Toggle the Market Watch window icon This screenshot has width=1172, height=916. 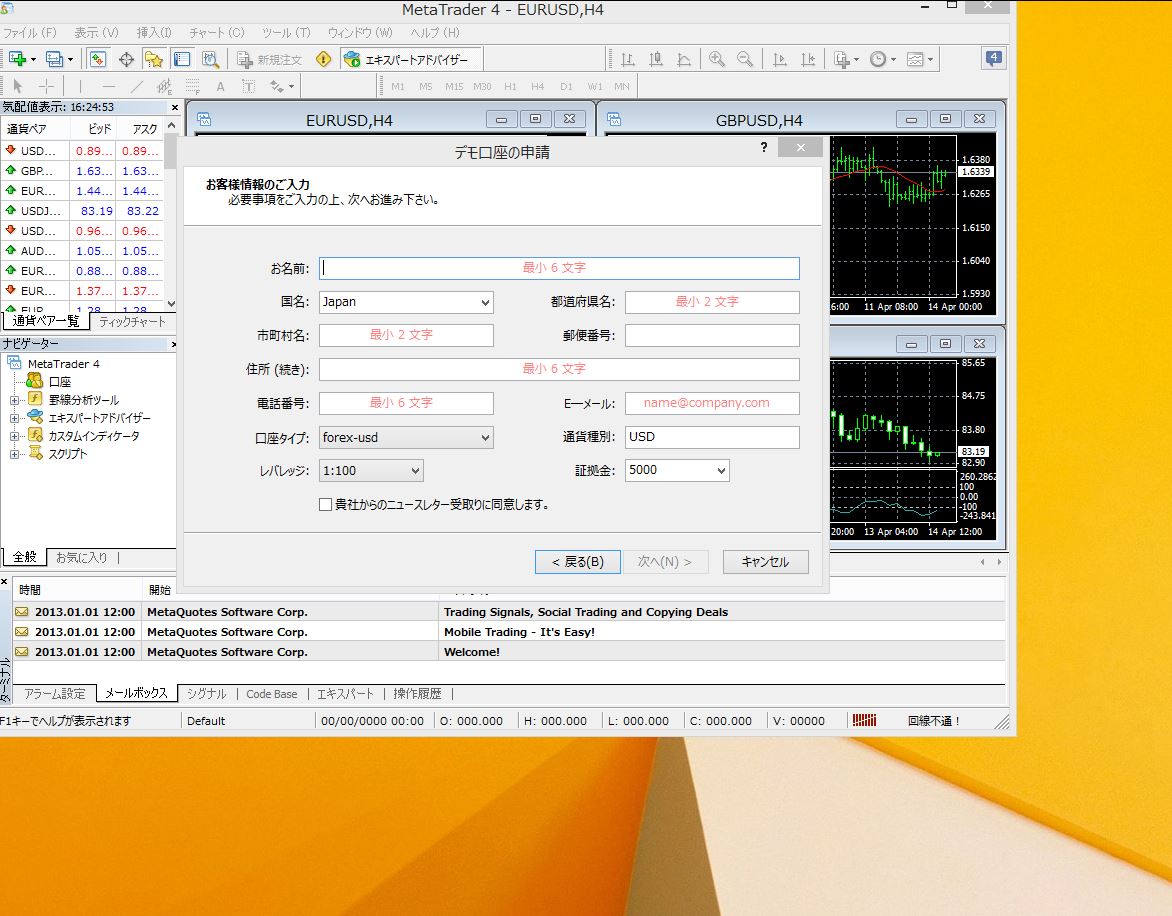(x=97, y=59)
